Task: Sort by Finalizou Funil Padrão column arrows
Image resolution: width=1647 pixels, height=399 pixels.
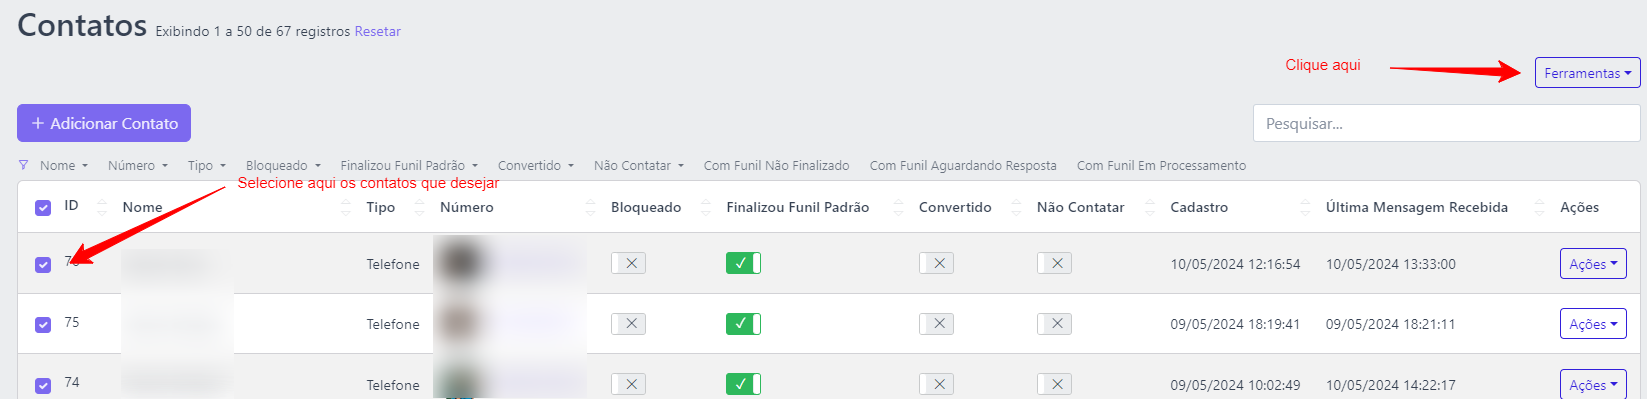Action: [x=898, y=207]
